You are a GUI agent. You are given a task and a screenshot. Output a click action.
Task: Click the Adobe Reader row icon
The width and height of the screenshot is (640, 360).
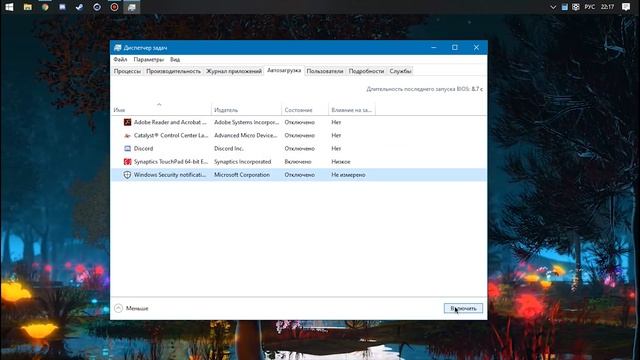coord(127,122)
